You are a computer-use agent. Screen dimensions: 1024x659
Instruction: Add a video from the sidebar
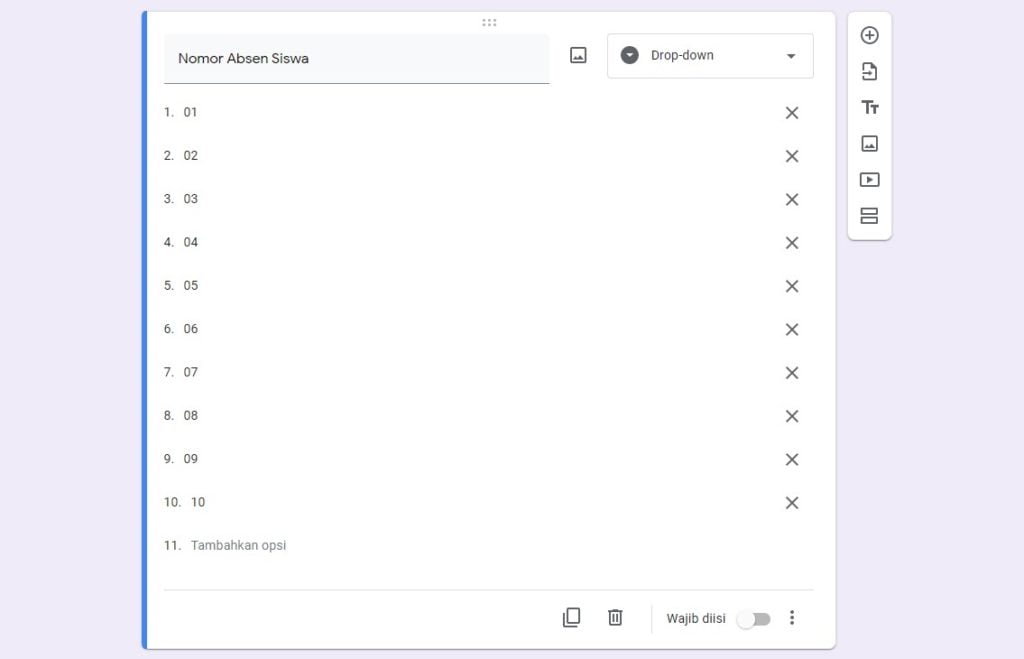[869, 180]
